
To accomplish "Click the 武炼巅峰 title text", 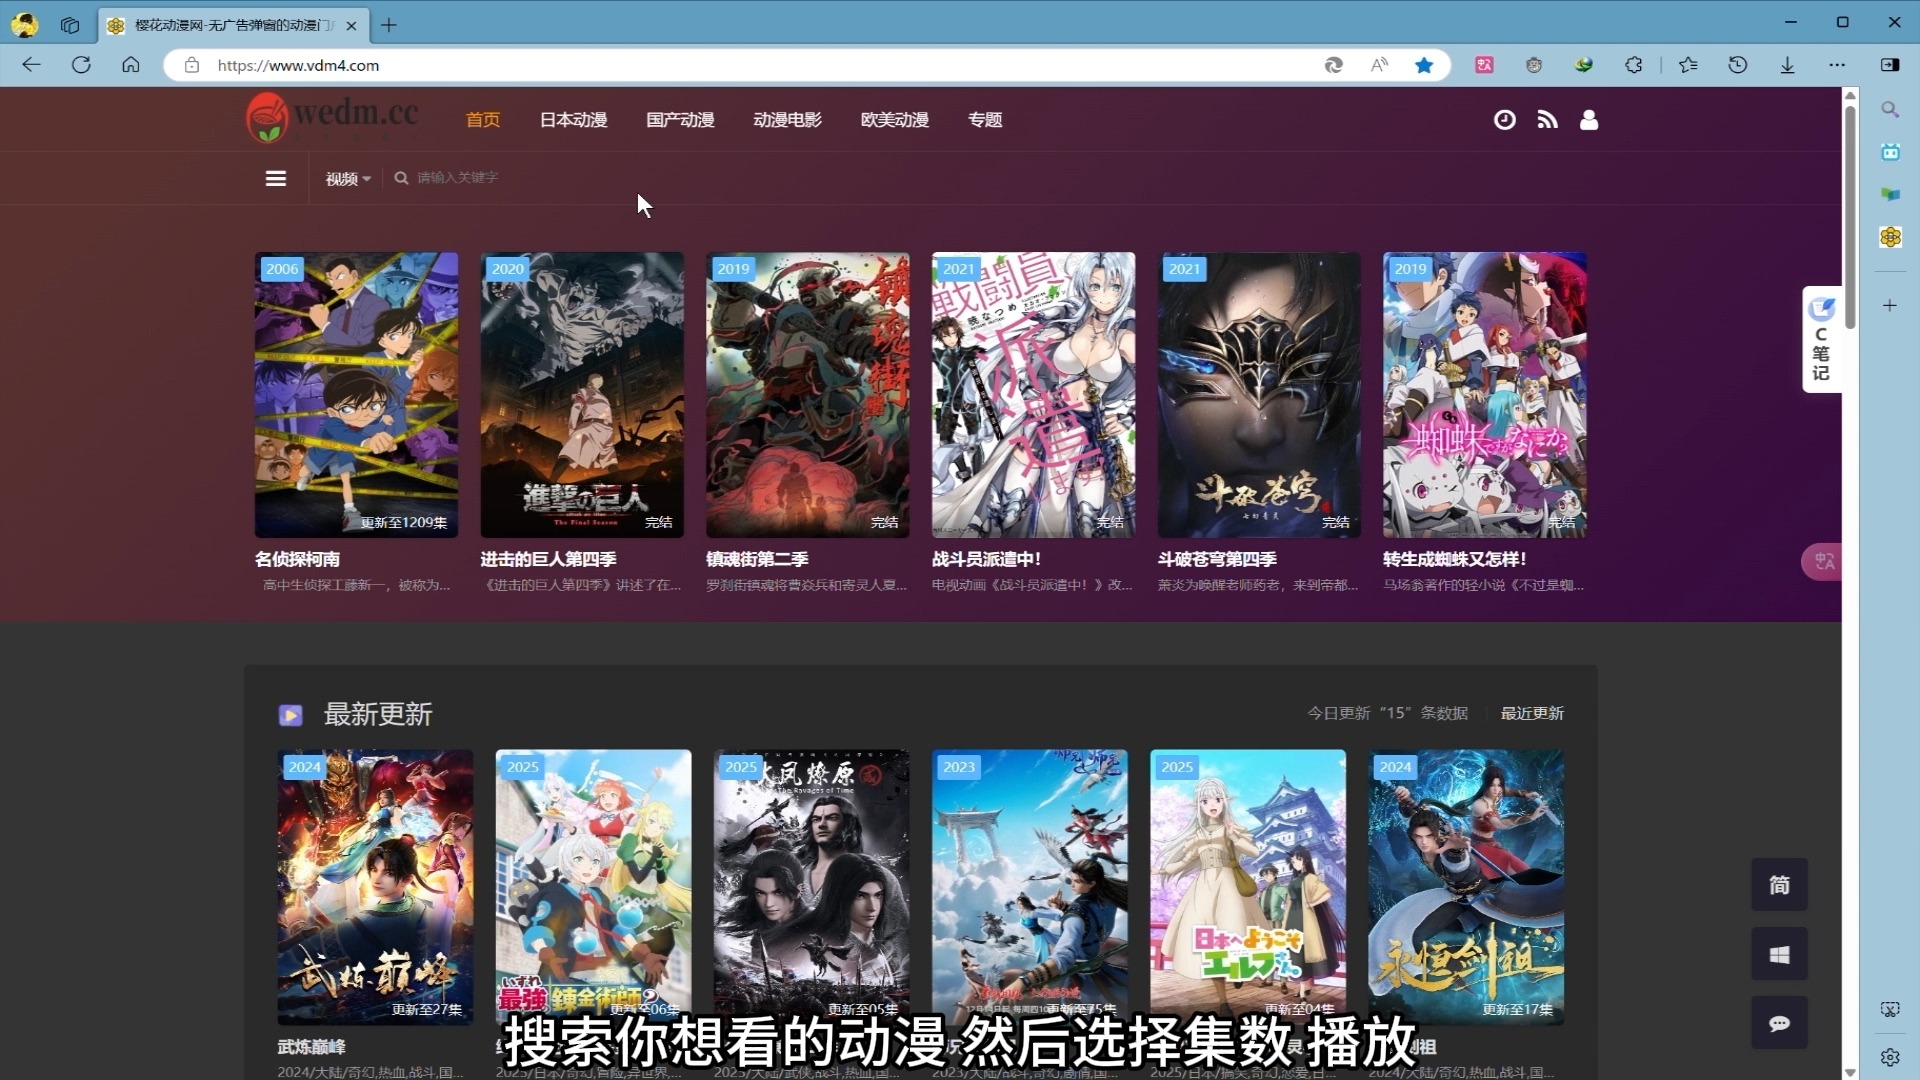I will click(311, 1047).
